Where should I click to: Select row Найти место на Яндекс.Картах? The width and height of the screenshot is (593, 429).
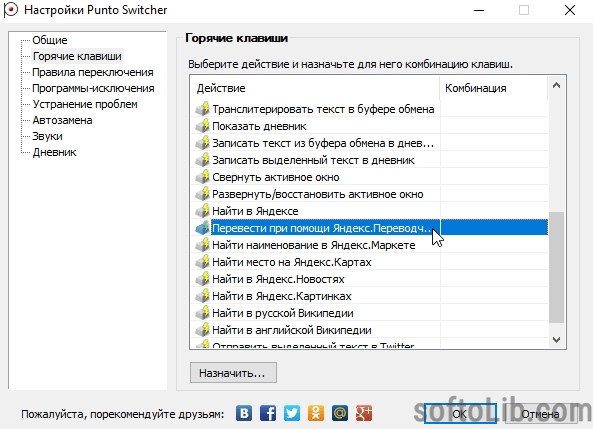pos(369,262)
